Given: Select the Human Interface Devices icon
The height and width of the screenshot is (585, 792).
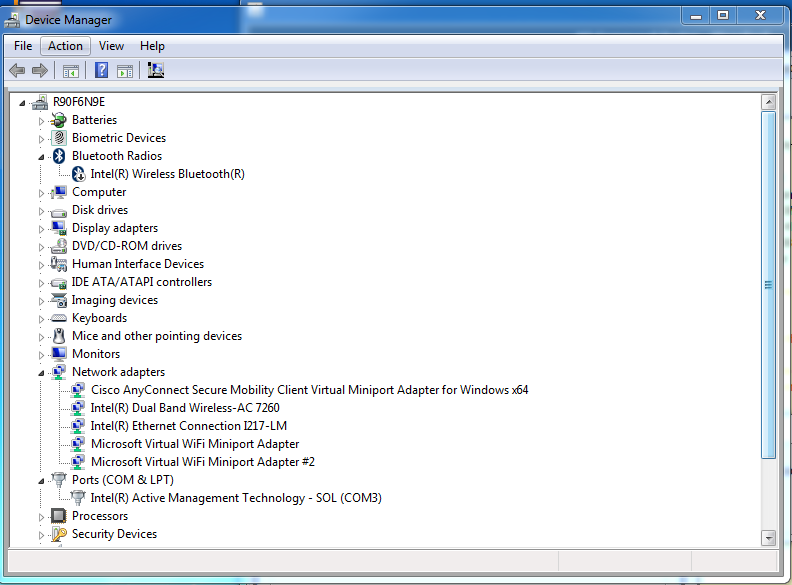Looking at the screenshot, I should tap(59, 264).
